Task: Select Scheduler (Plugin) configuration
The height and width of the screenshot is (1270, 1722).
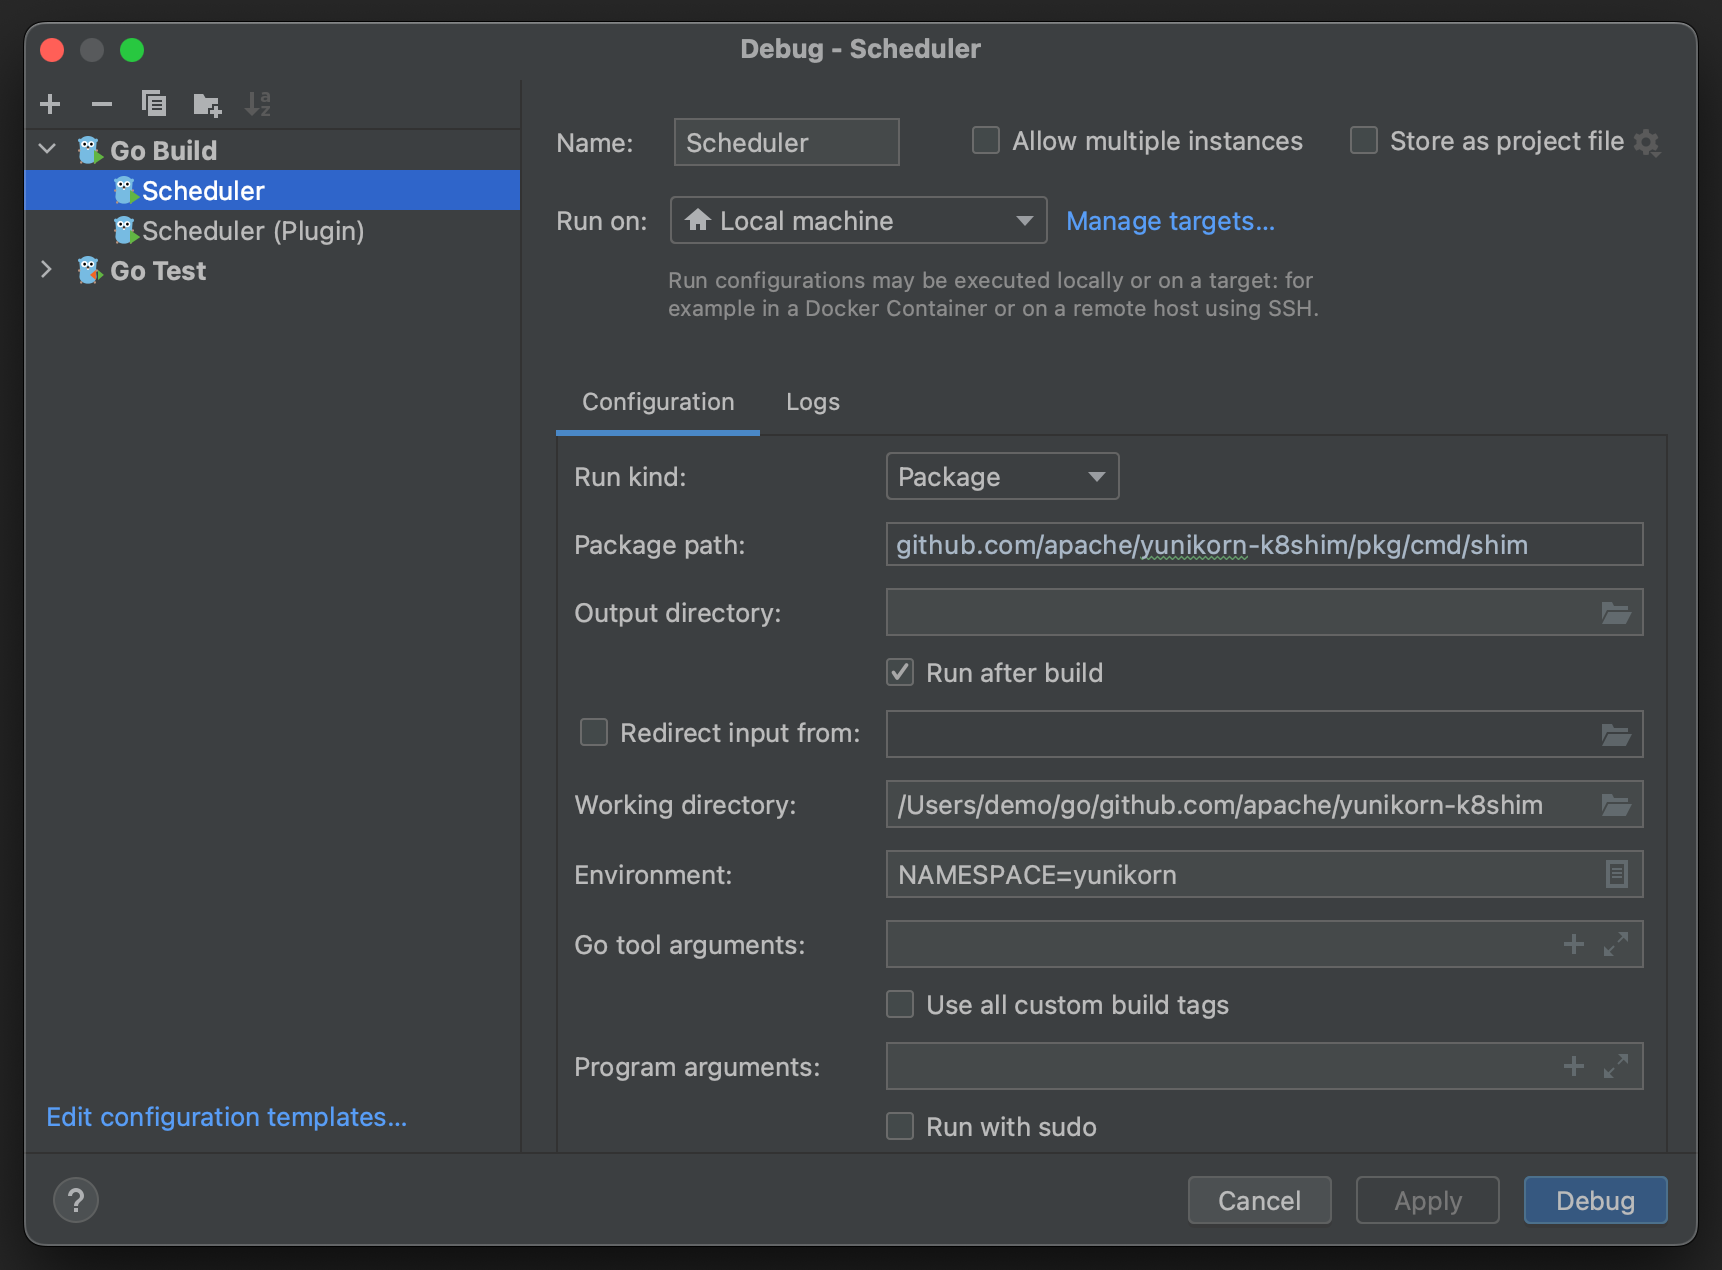Action: [253, 231]
